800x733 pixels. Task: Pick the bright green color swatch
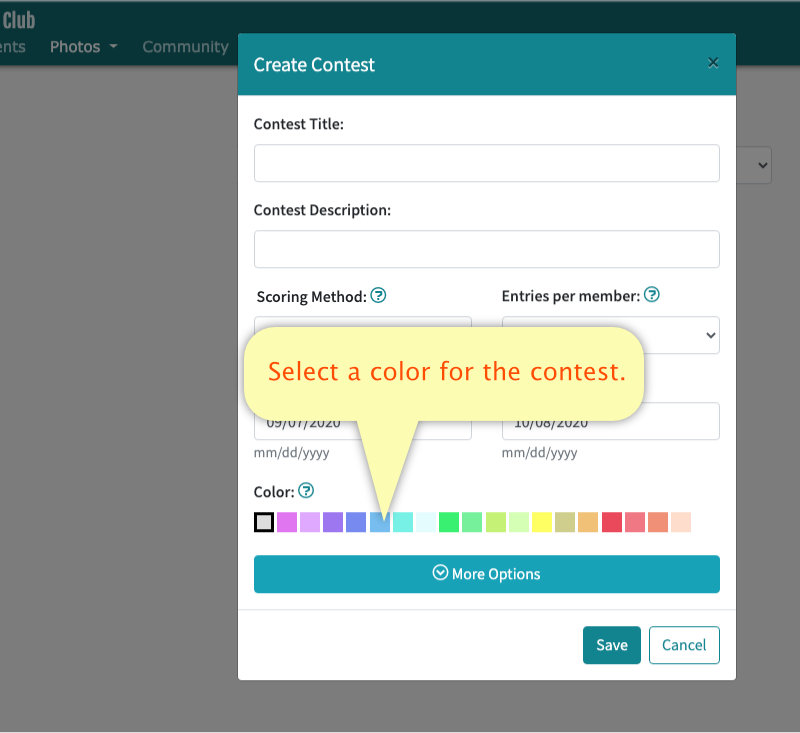(449, 522)
